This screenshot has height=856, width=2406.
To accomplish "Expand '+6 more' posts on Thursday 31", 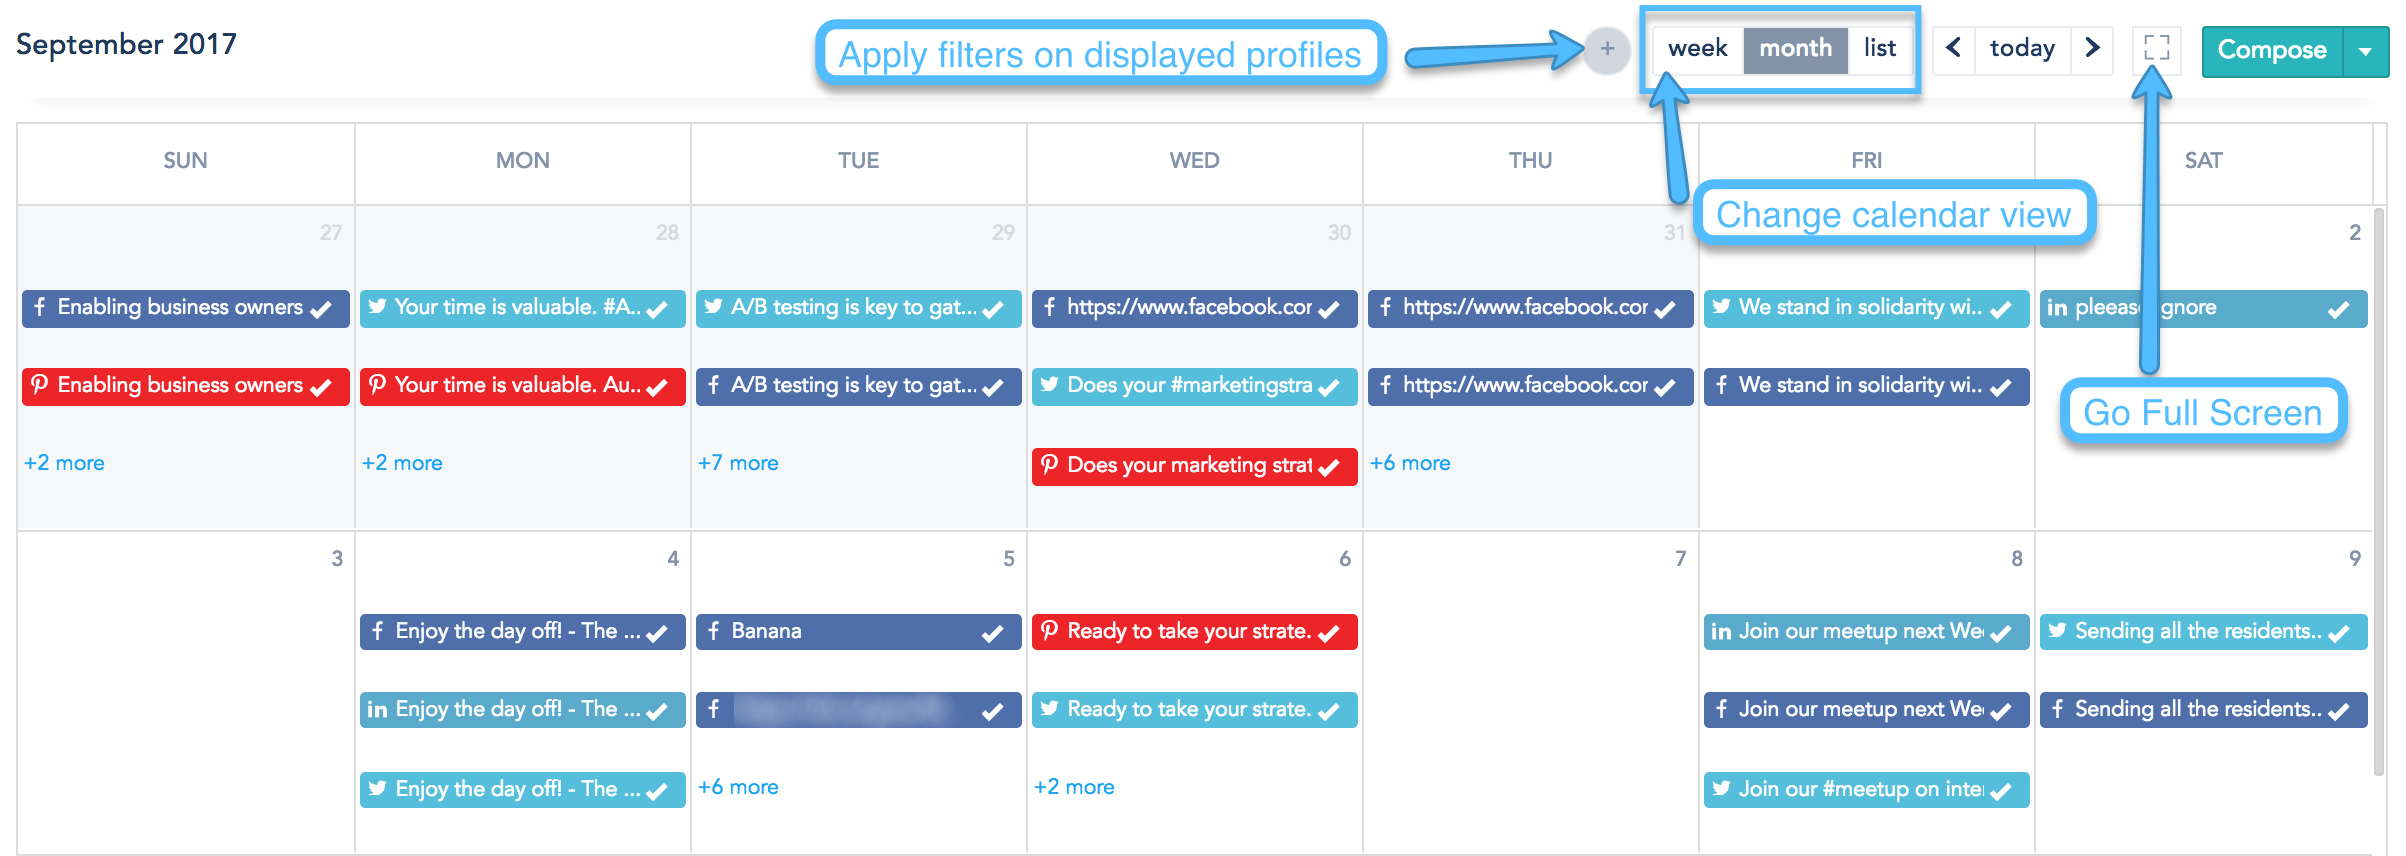I will [1410, 463].
